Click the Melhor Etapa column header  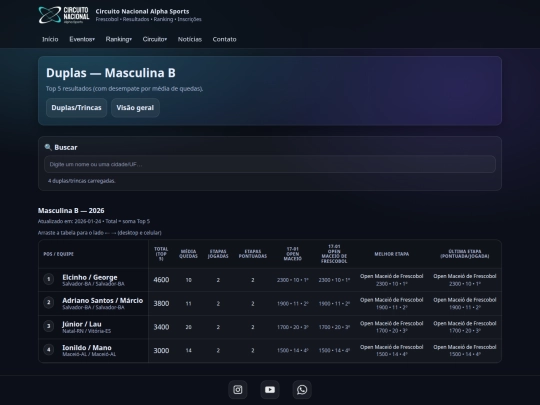tap(392, 254)
